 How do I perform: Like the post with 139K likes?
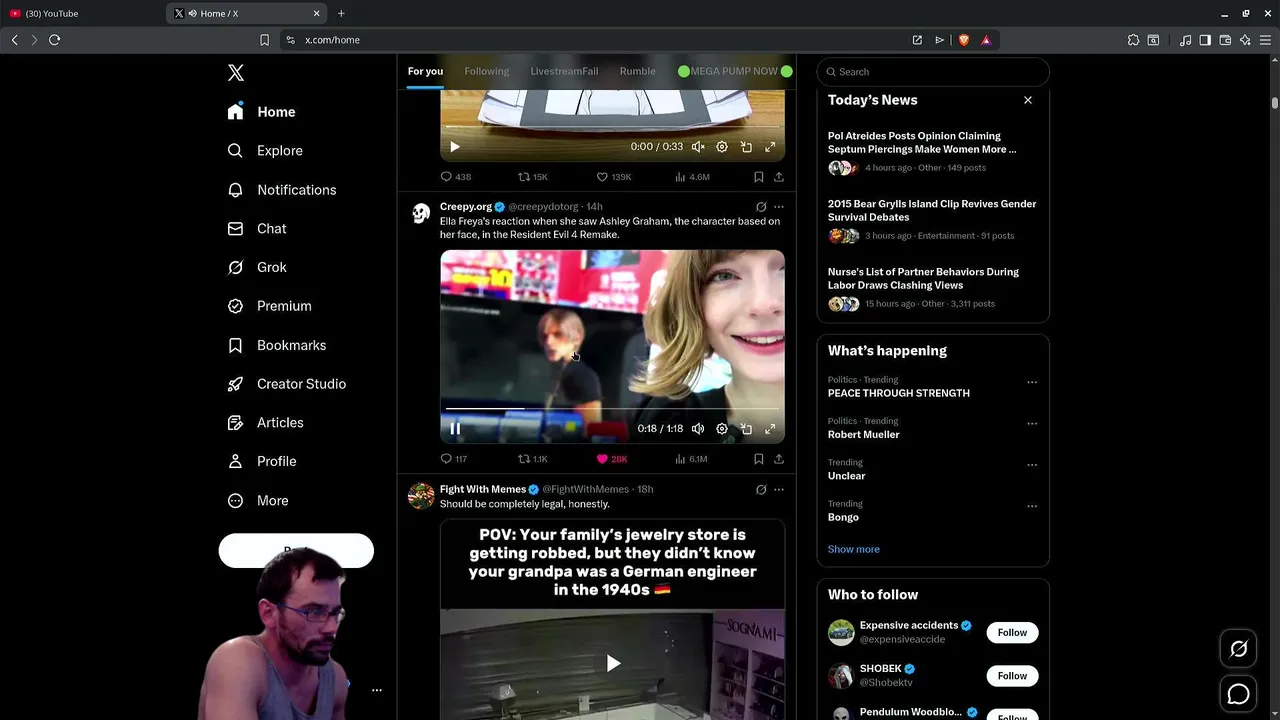[614, 177]
